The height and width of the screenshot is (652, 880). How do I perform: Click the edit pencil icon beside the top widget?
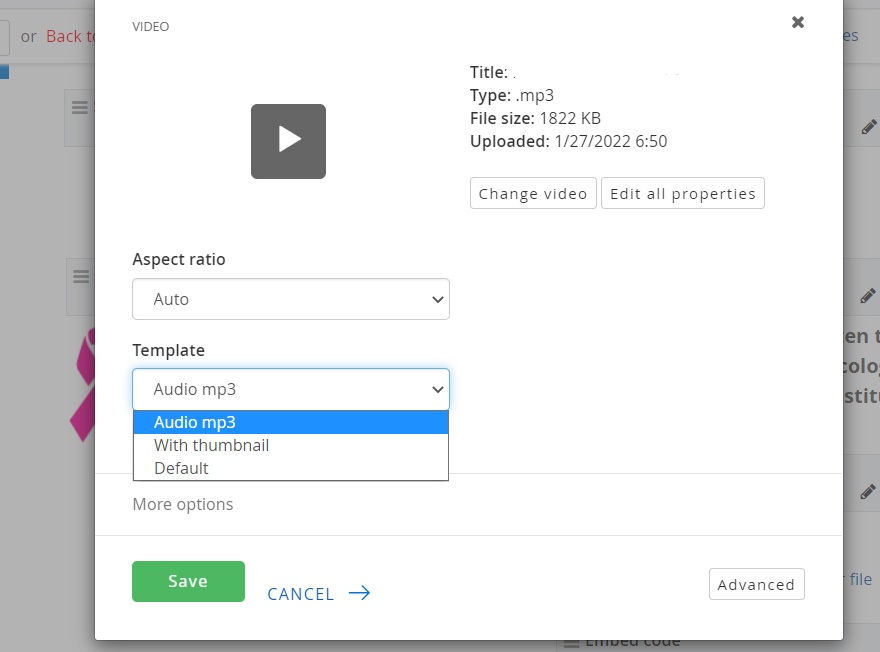click(x=869, y=126)
